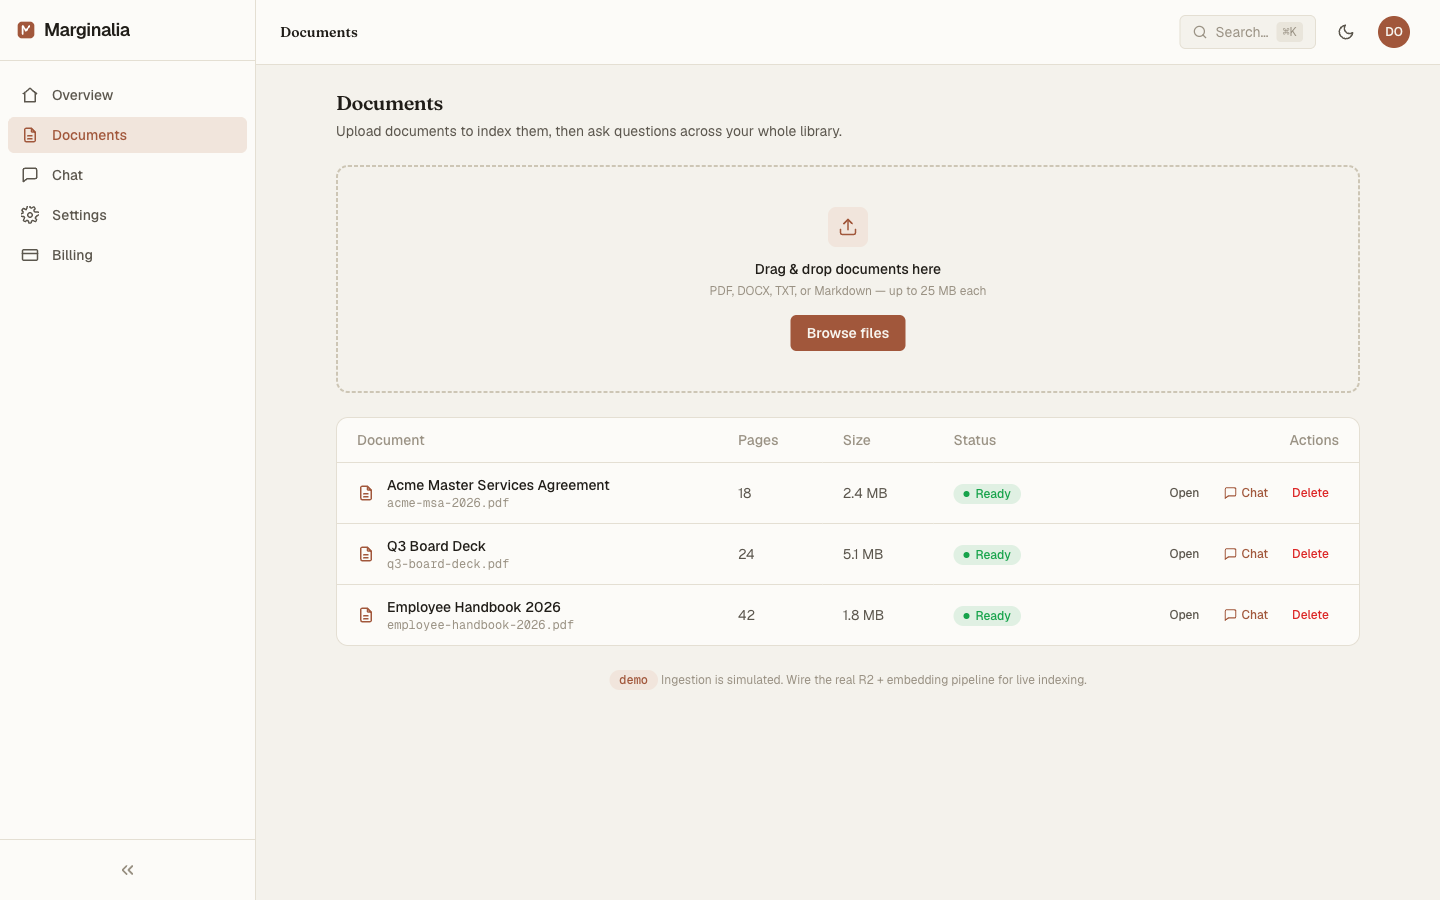Click the 42 pages cell
Viewport: 1440px width, 900px height.
pyautogui.click(x=746, y=615)
